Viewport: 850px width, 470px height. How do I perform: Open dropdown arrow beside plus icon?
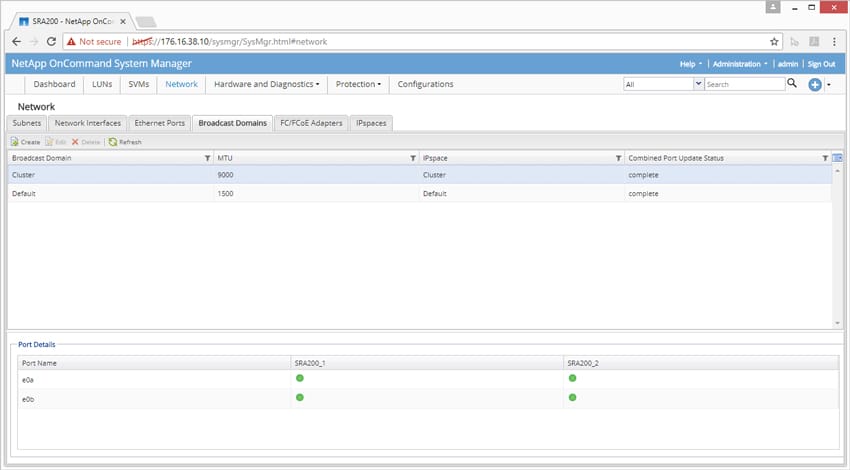(829, 85)
